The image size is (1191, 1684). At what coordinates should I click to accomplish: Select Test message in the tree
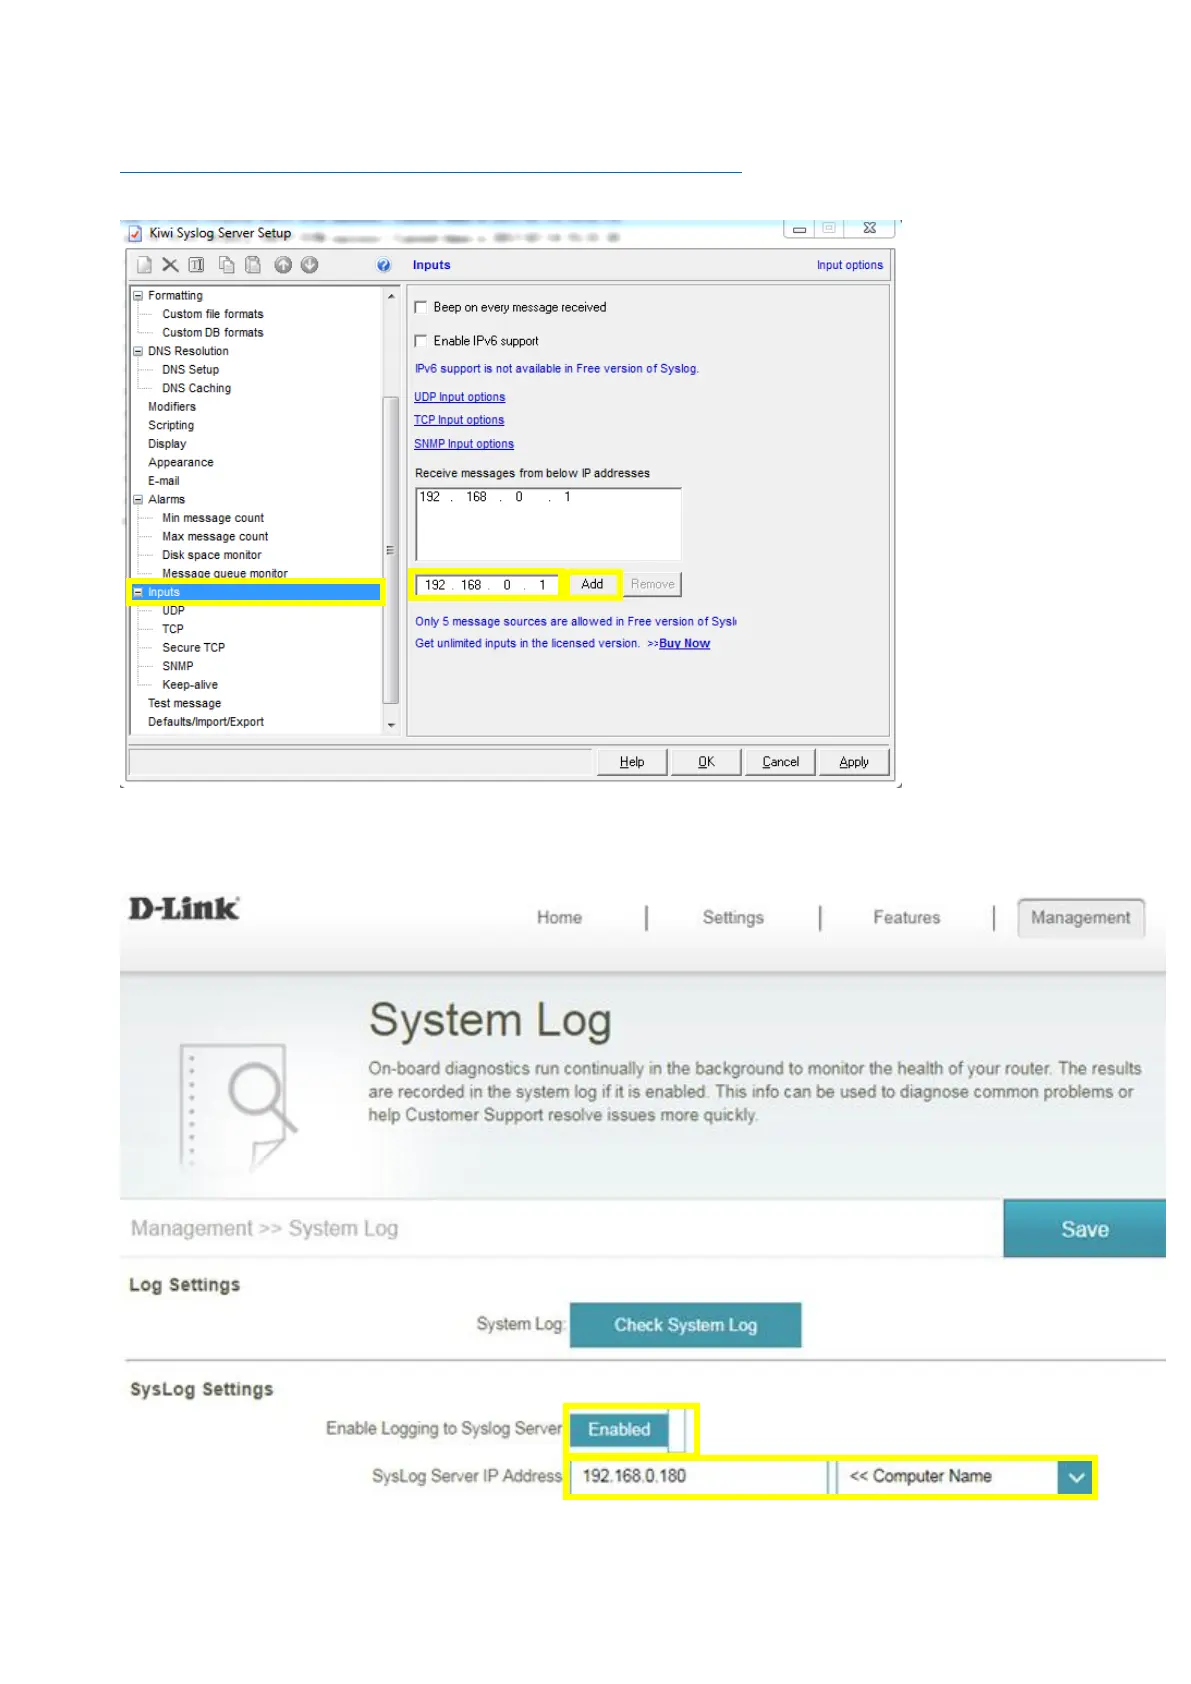[x=185, y=704]
